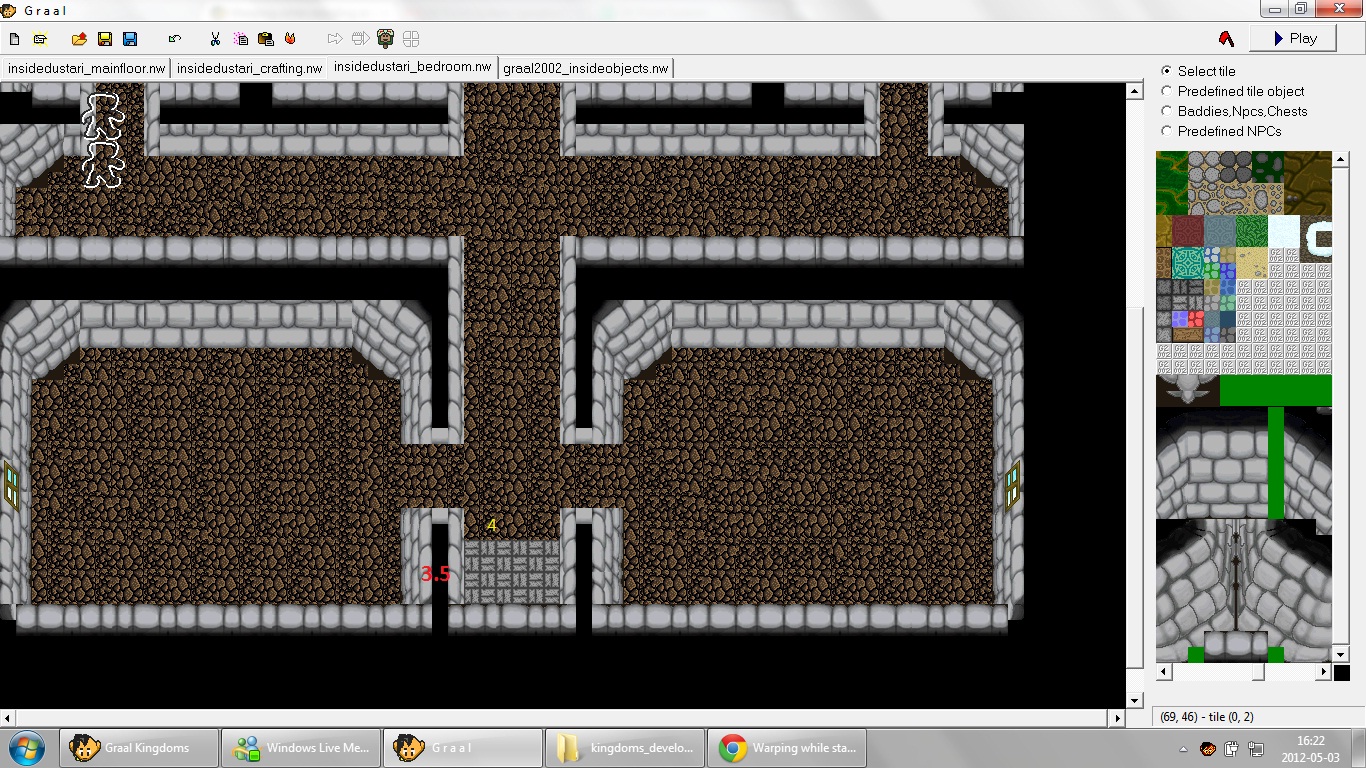Switch to insidedustari_crafting.nw tab
This screenshot has width=1366, height=768.
[x=249, y=69]
